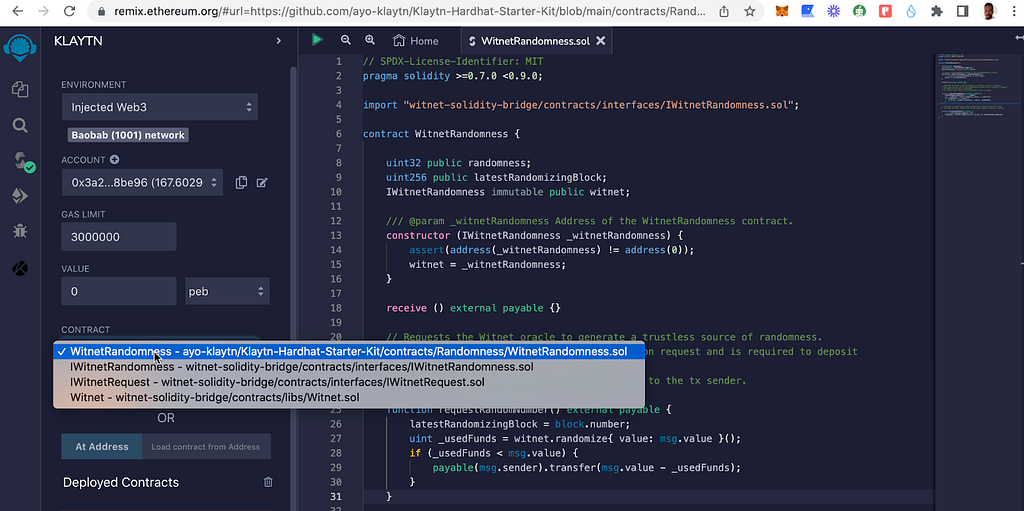Image resolution: width=1024 pixels, height=511 pixels.
Task: Open the Debugger bug icon
Action: [x=20, y=231]
